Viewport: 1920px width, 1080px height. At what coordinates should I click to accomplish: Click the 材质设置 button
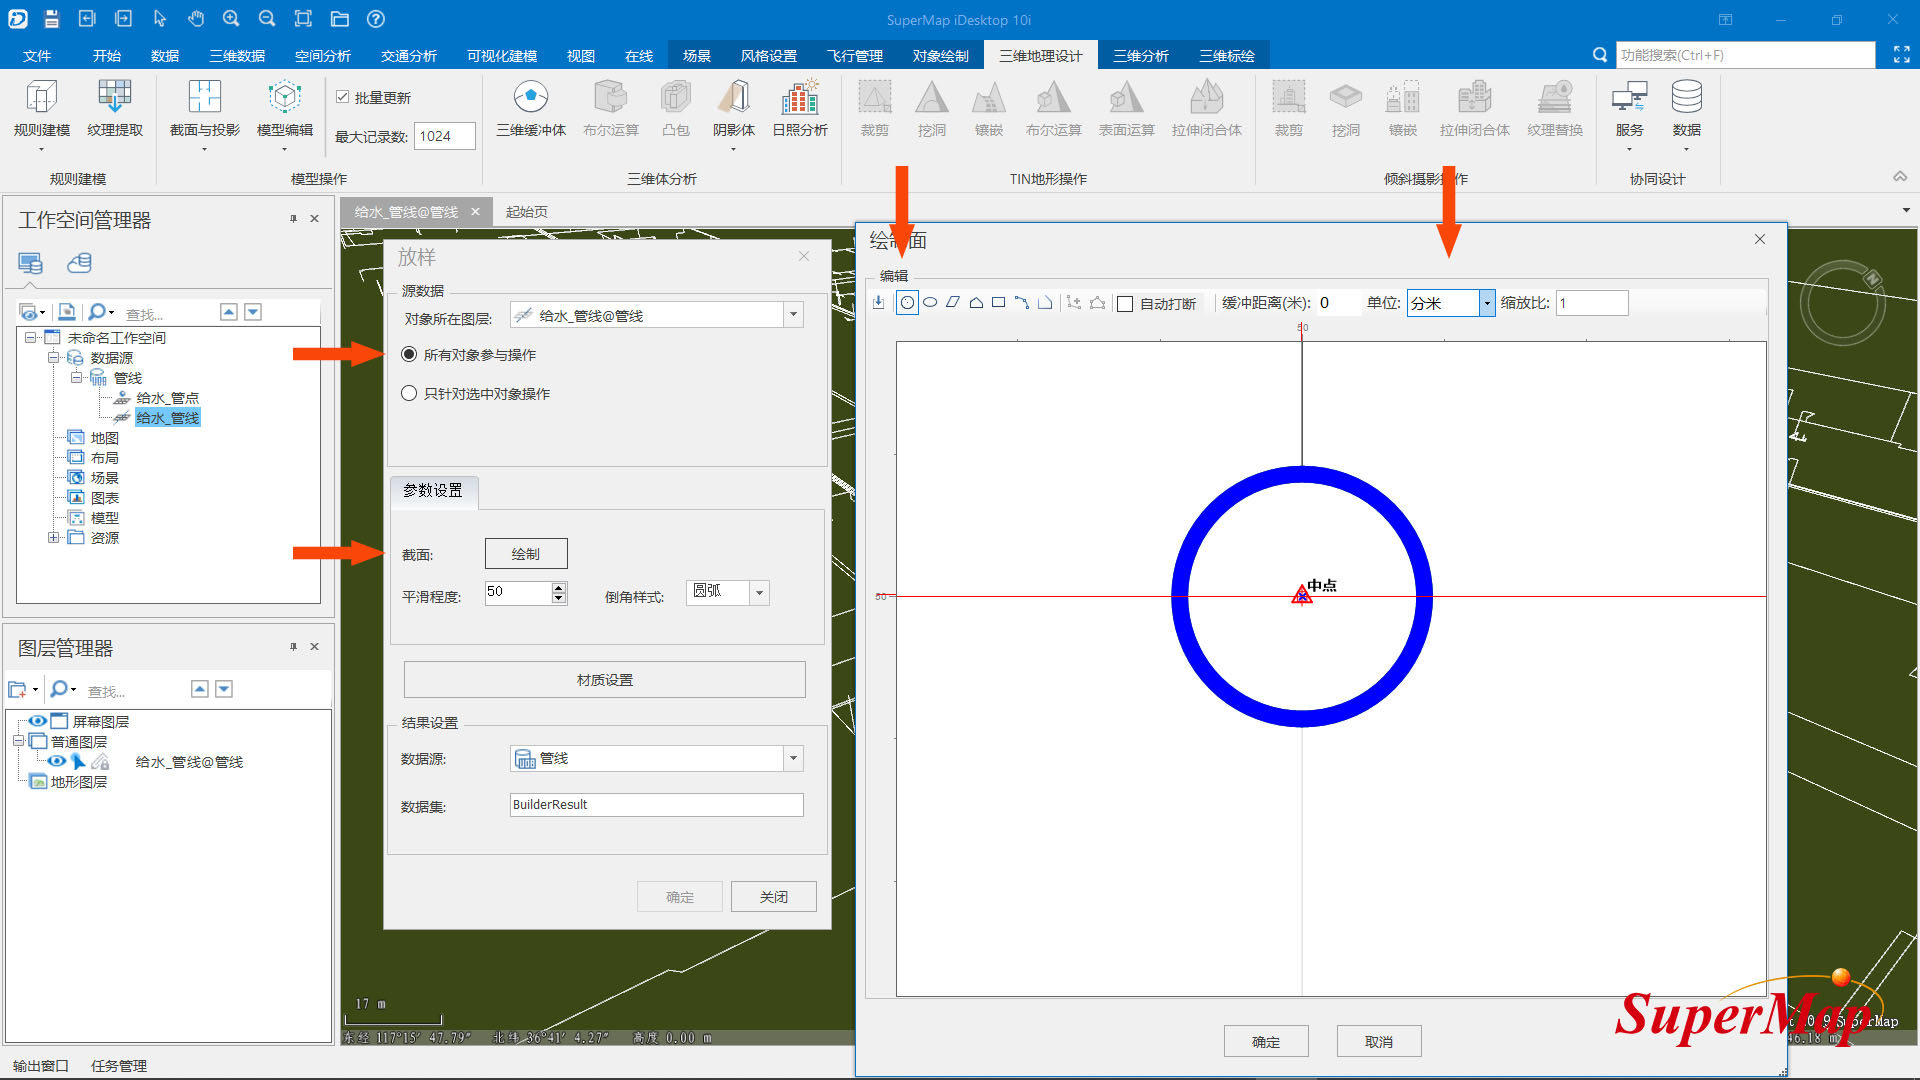[x=604, y=680]
